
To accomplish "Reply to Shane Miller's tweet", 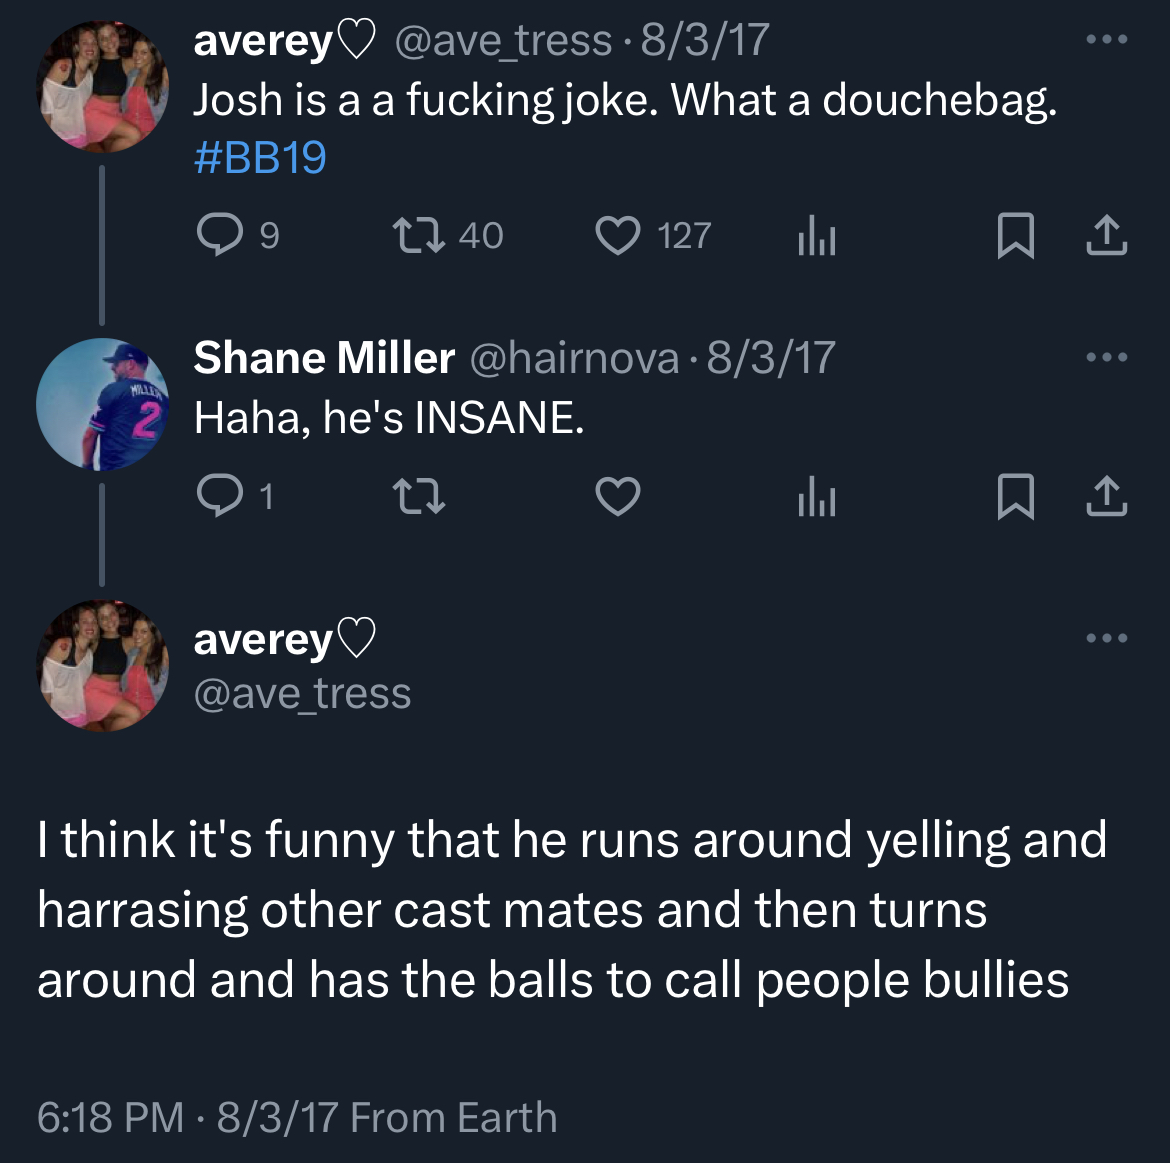I will click(219, 496).
